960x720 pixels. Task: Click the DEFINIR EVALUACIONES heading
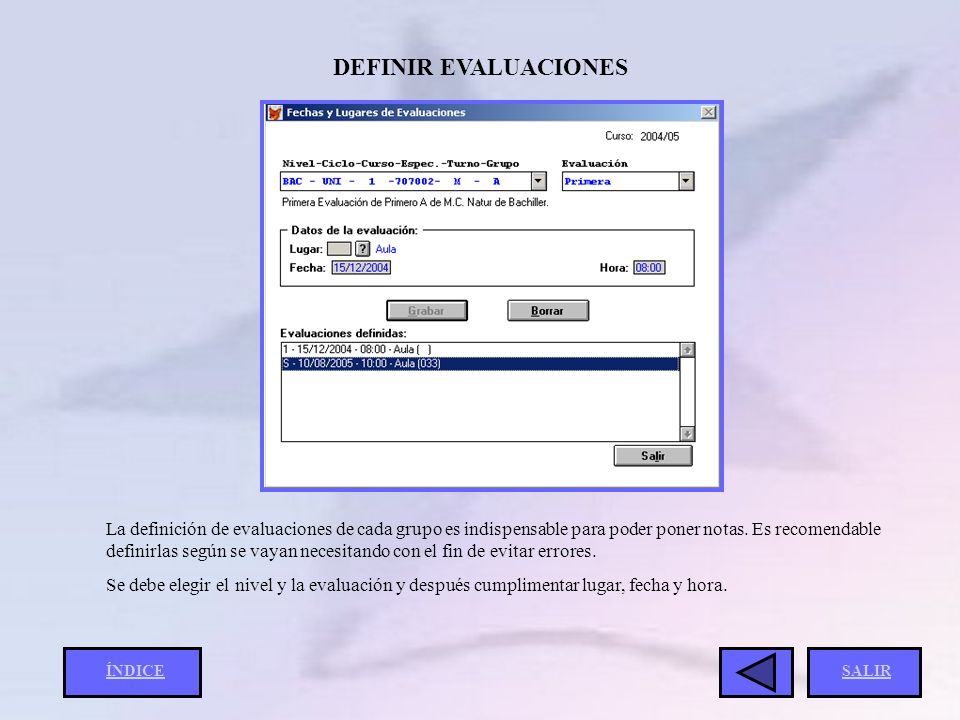pos(481,67)
